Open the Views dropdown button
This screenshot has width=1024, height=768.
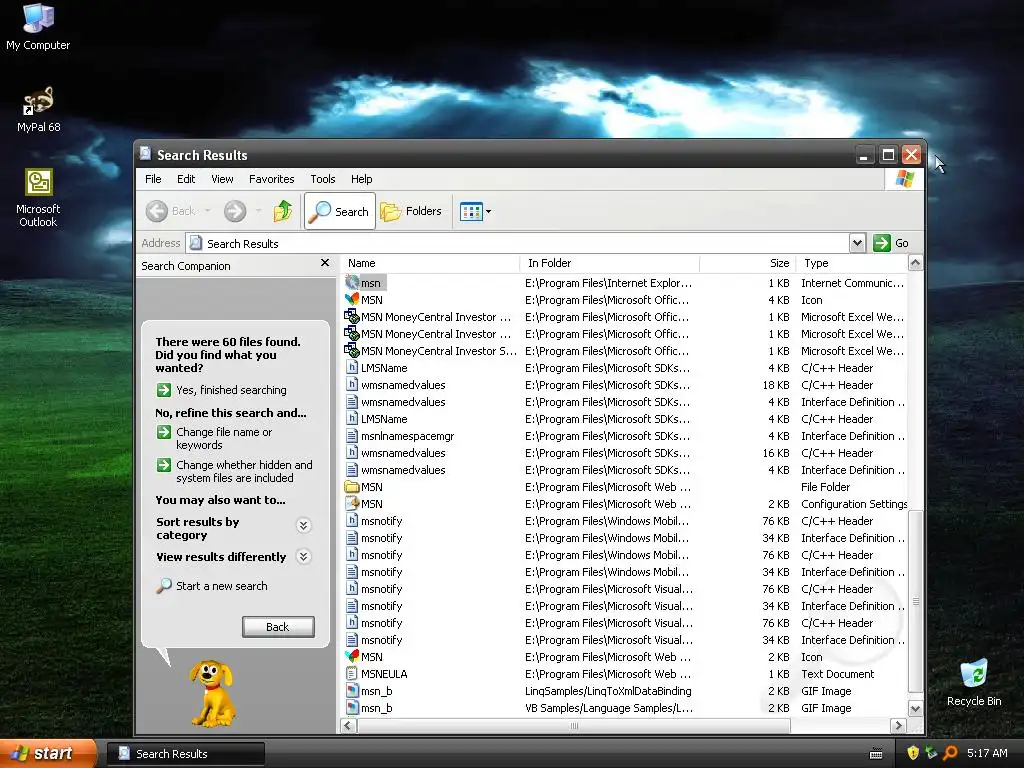pos(475,211)
